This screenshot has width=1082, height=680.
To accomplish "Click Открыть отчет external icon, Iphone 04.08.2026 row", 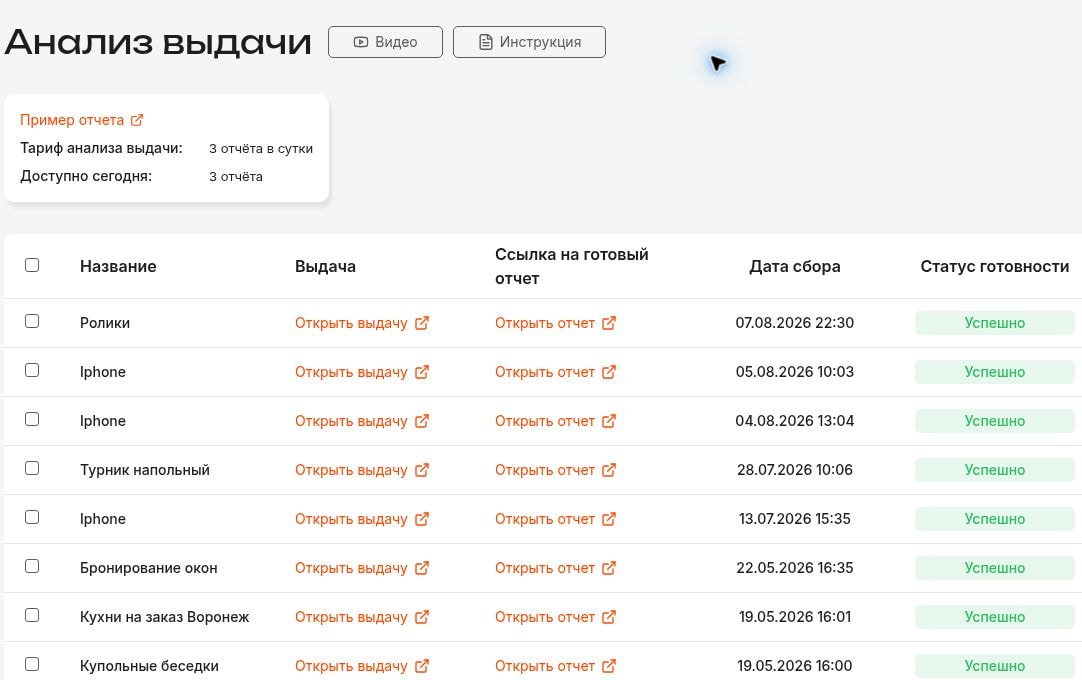I will pos(609,421).
